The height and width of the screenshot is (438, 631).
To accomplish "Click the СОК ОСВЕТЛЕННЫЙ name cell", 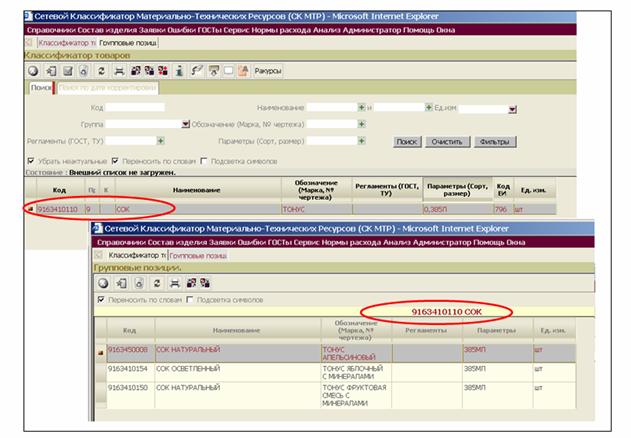I will tap(237, 372).
